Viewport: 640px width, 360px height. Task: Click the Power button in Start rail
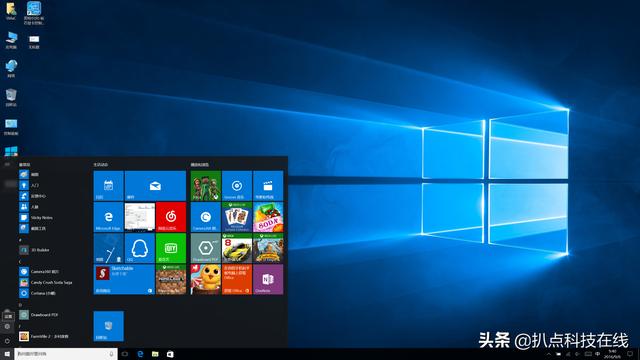(x=7, y=341)
